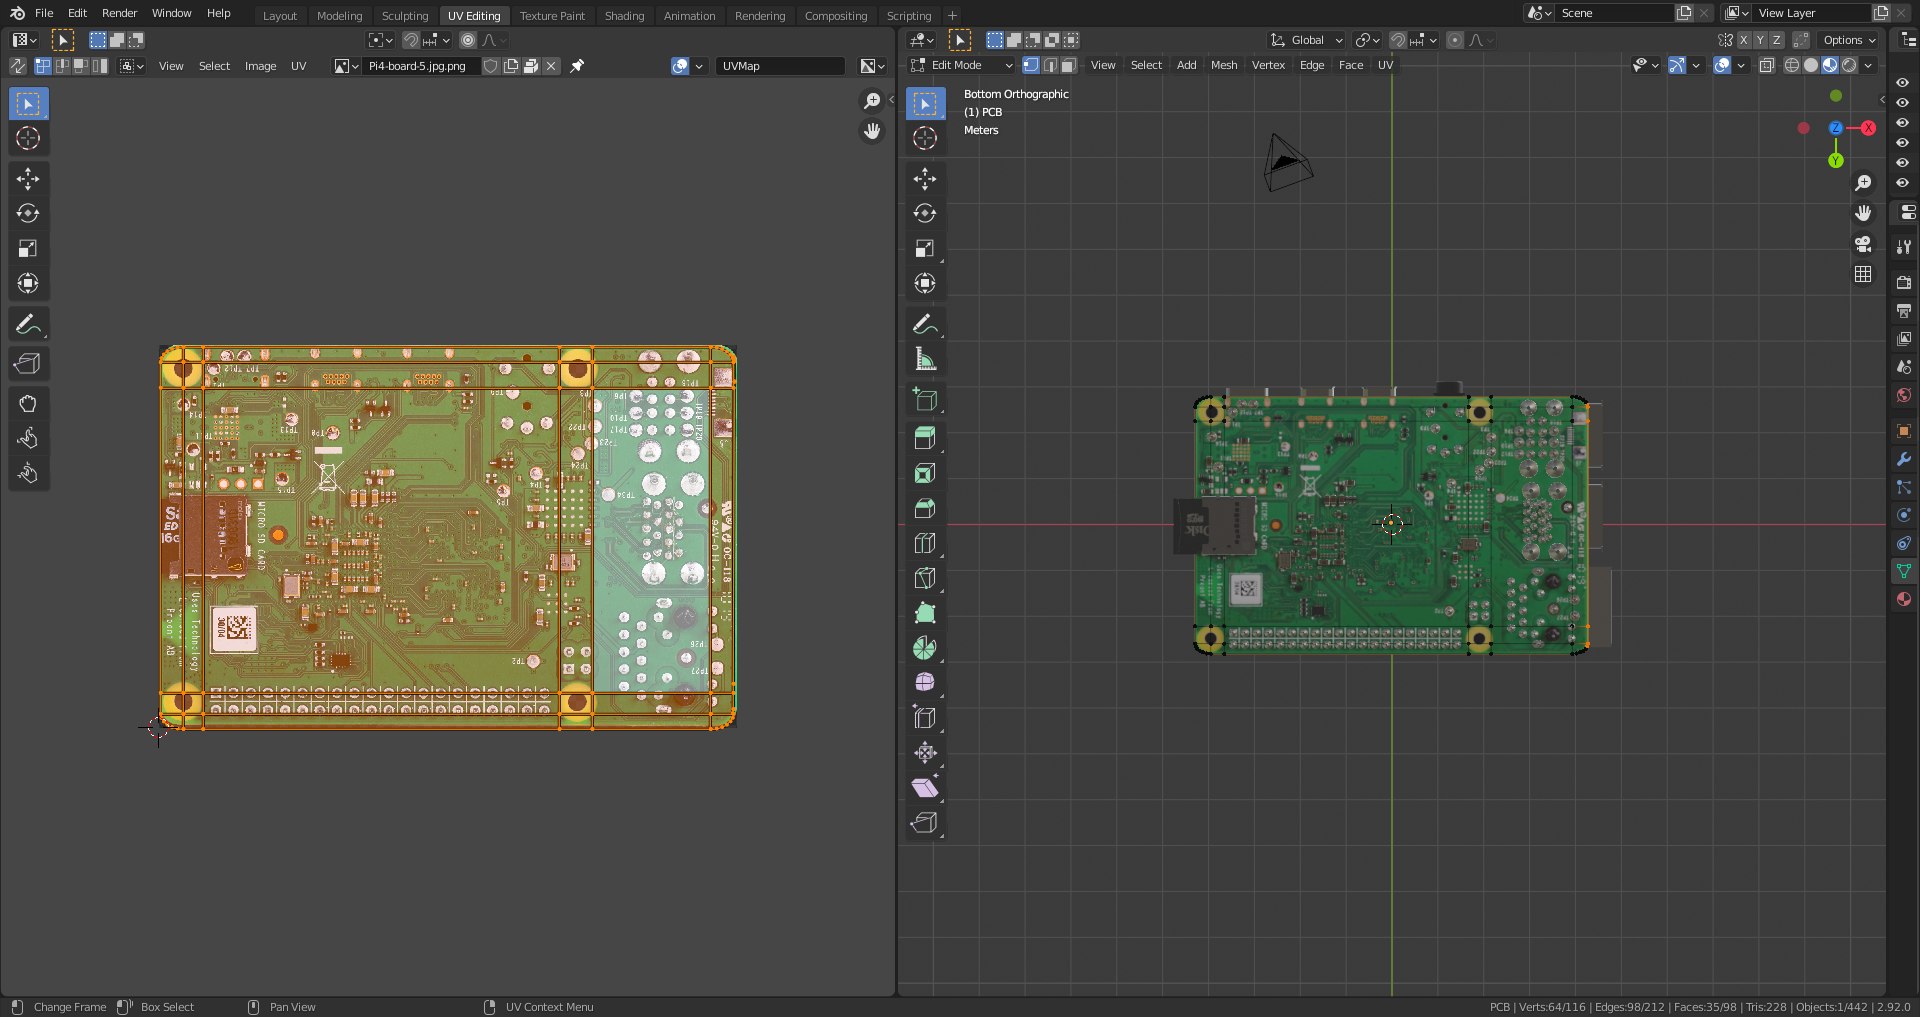Viewport: 1920px width, 1017px height.
Task: Open UV editor type dropdown
Action: (24, 40)
